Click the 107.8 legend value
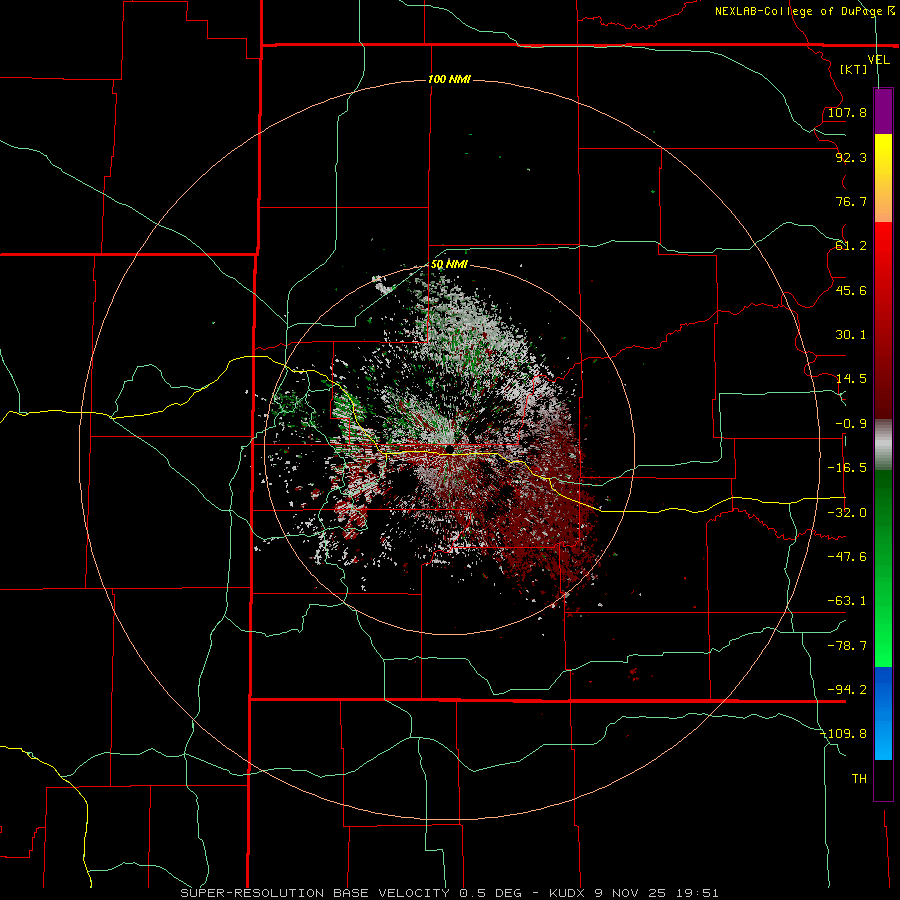Viewport: 900px width, 900px height. coord(847,112)
